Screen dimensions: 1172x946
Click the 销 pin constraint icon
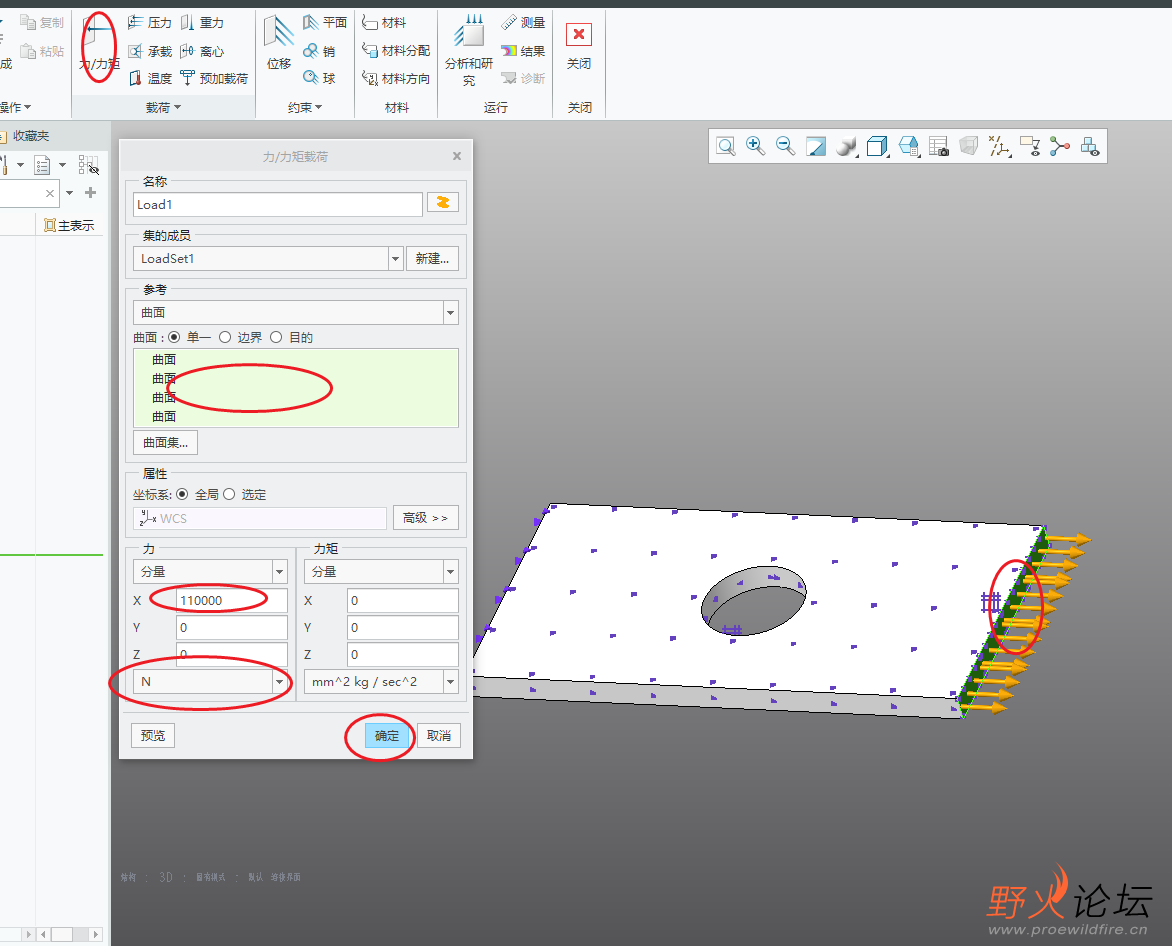(x=319, y=51)
